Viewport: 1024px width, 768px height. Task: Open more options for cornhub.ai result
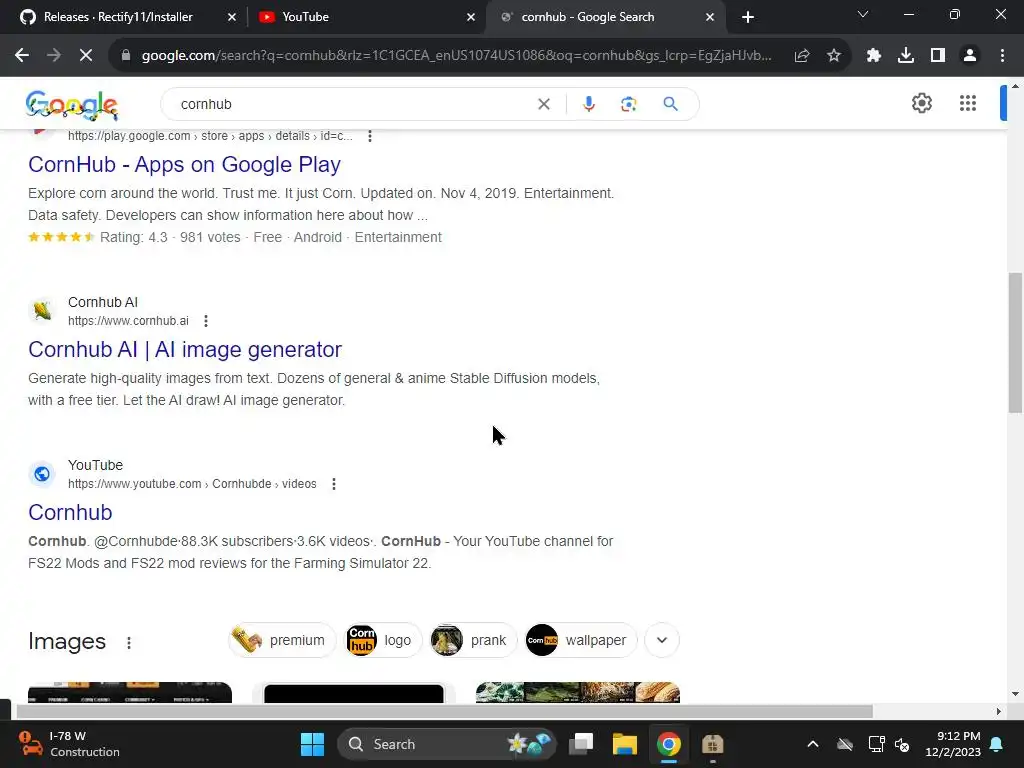coord(206,321)
